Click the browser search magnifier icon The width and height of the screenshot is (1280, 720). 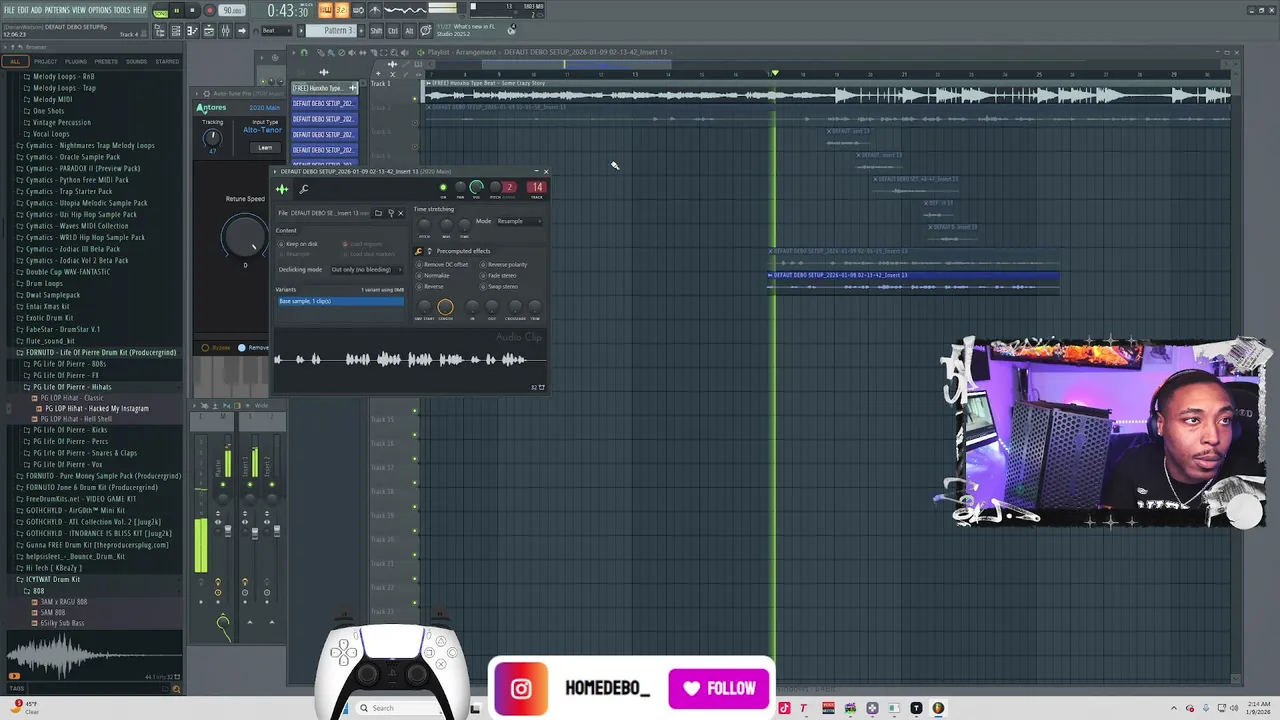pyautogui.click(x=176, y=689)
